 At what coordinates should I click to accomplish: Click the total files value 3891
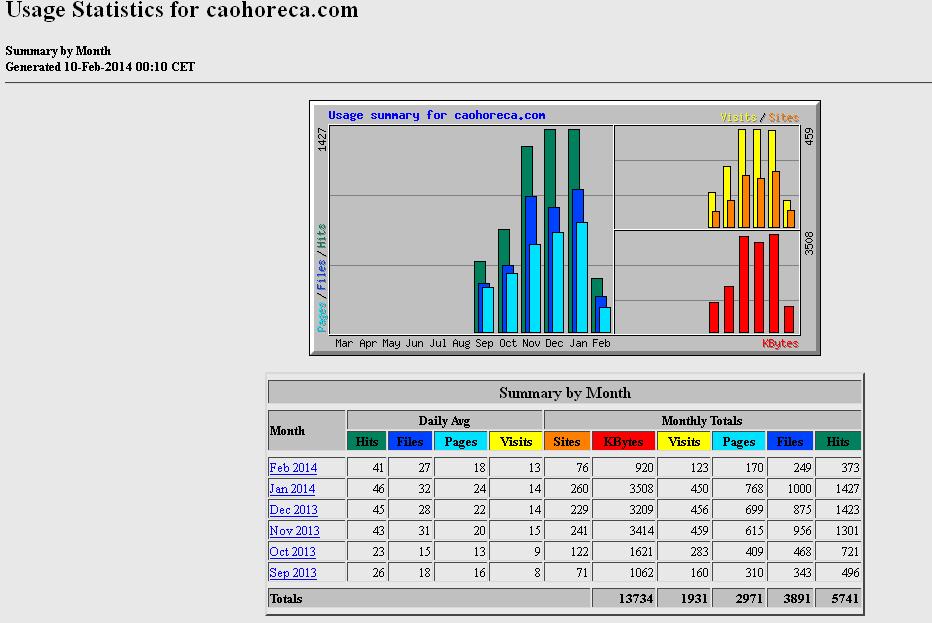tap(790, 599)
